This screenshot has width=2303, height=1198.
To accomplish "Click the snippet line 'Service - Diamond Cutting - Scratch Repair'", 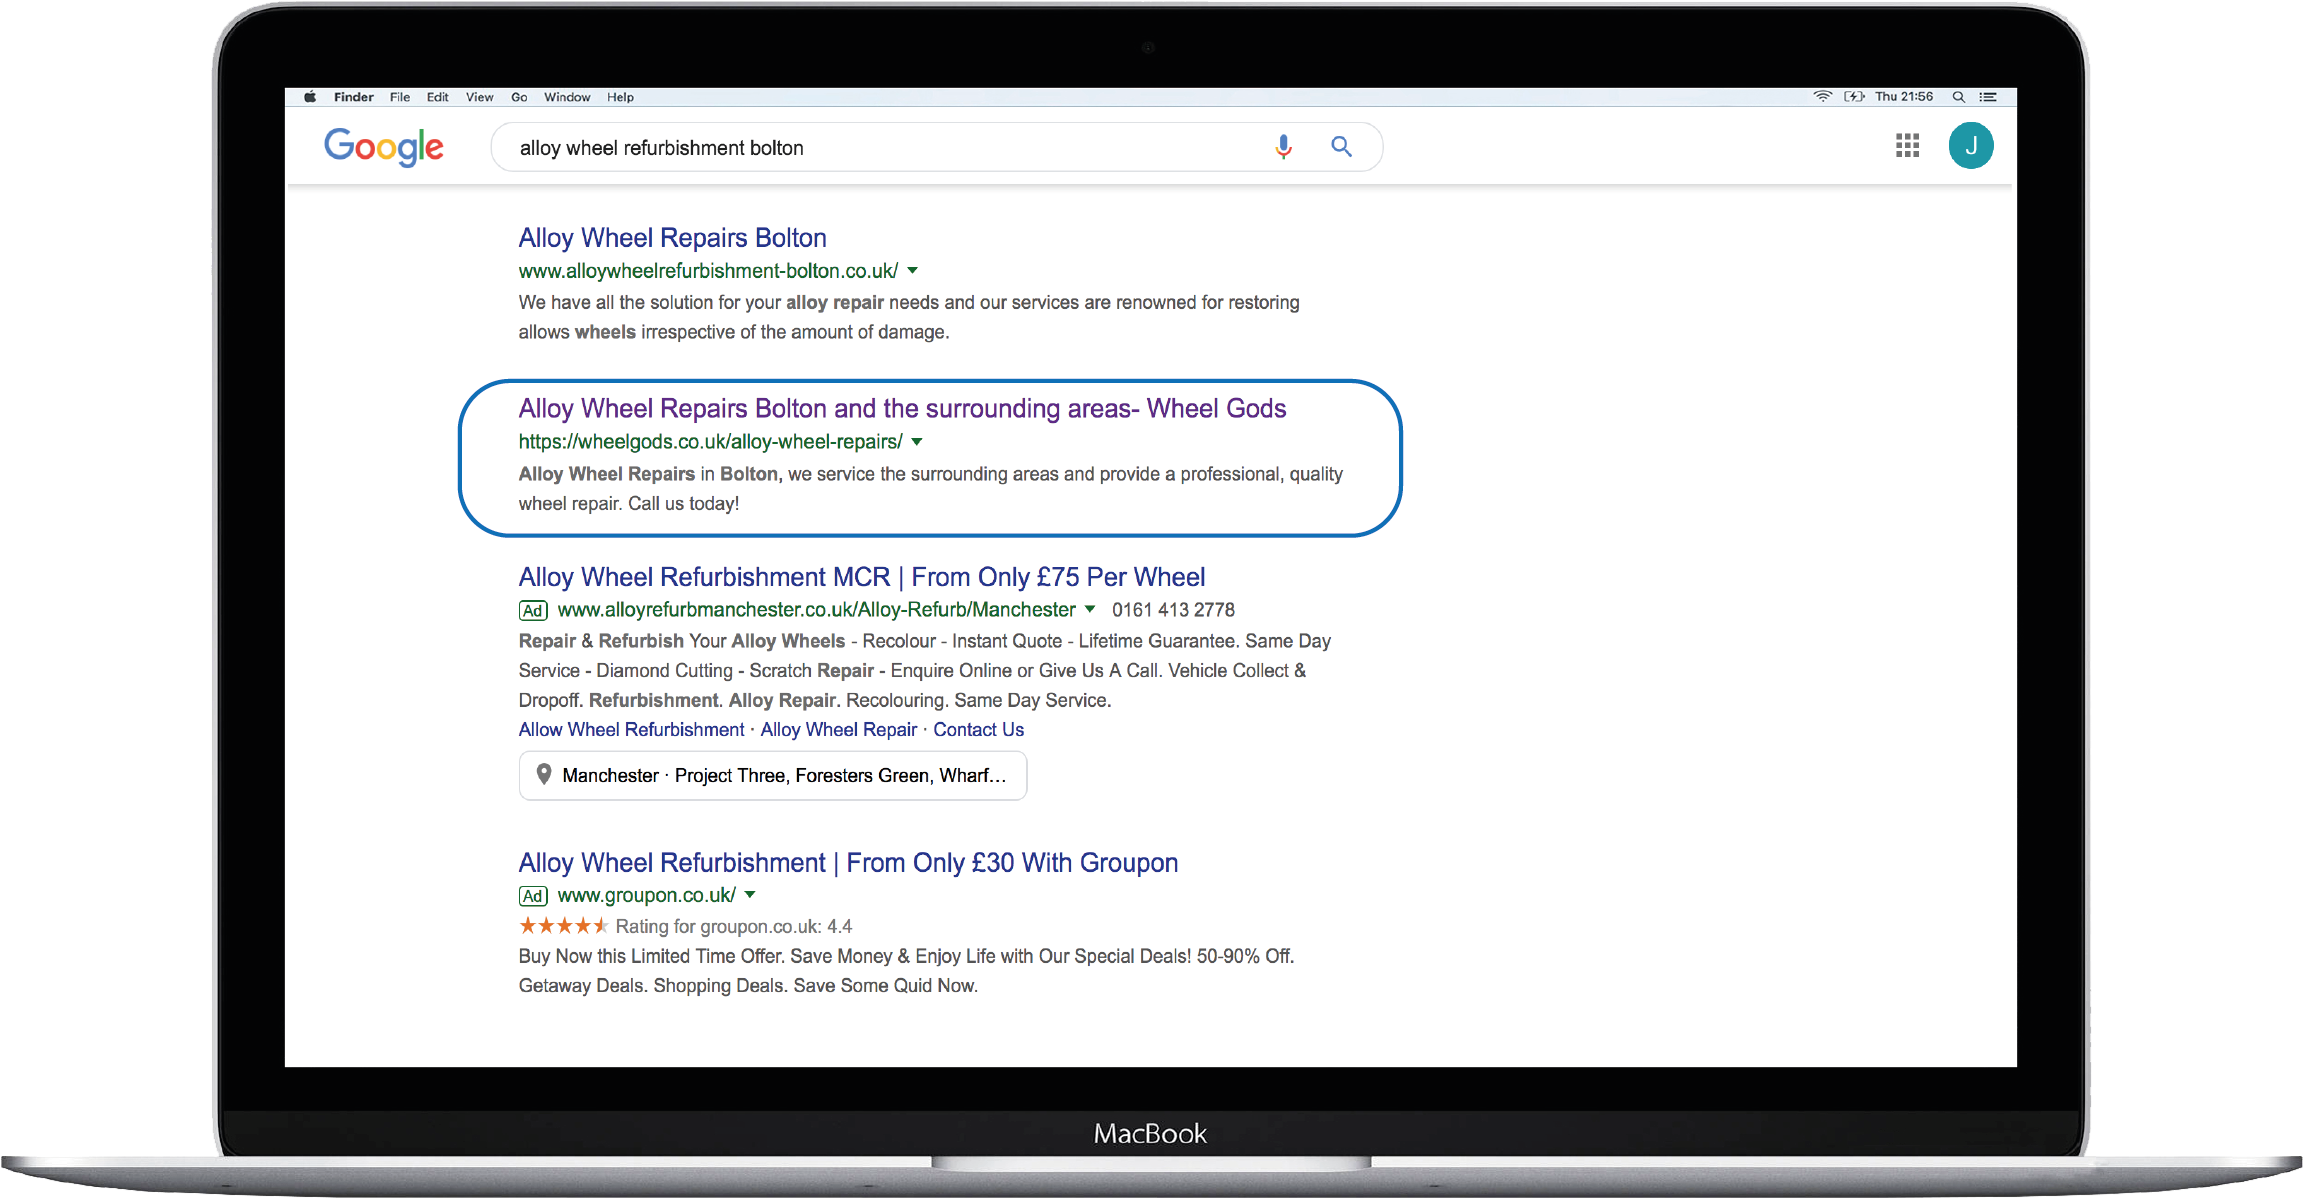I will [x=912, y=671].
